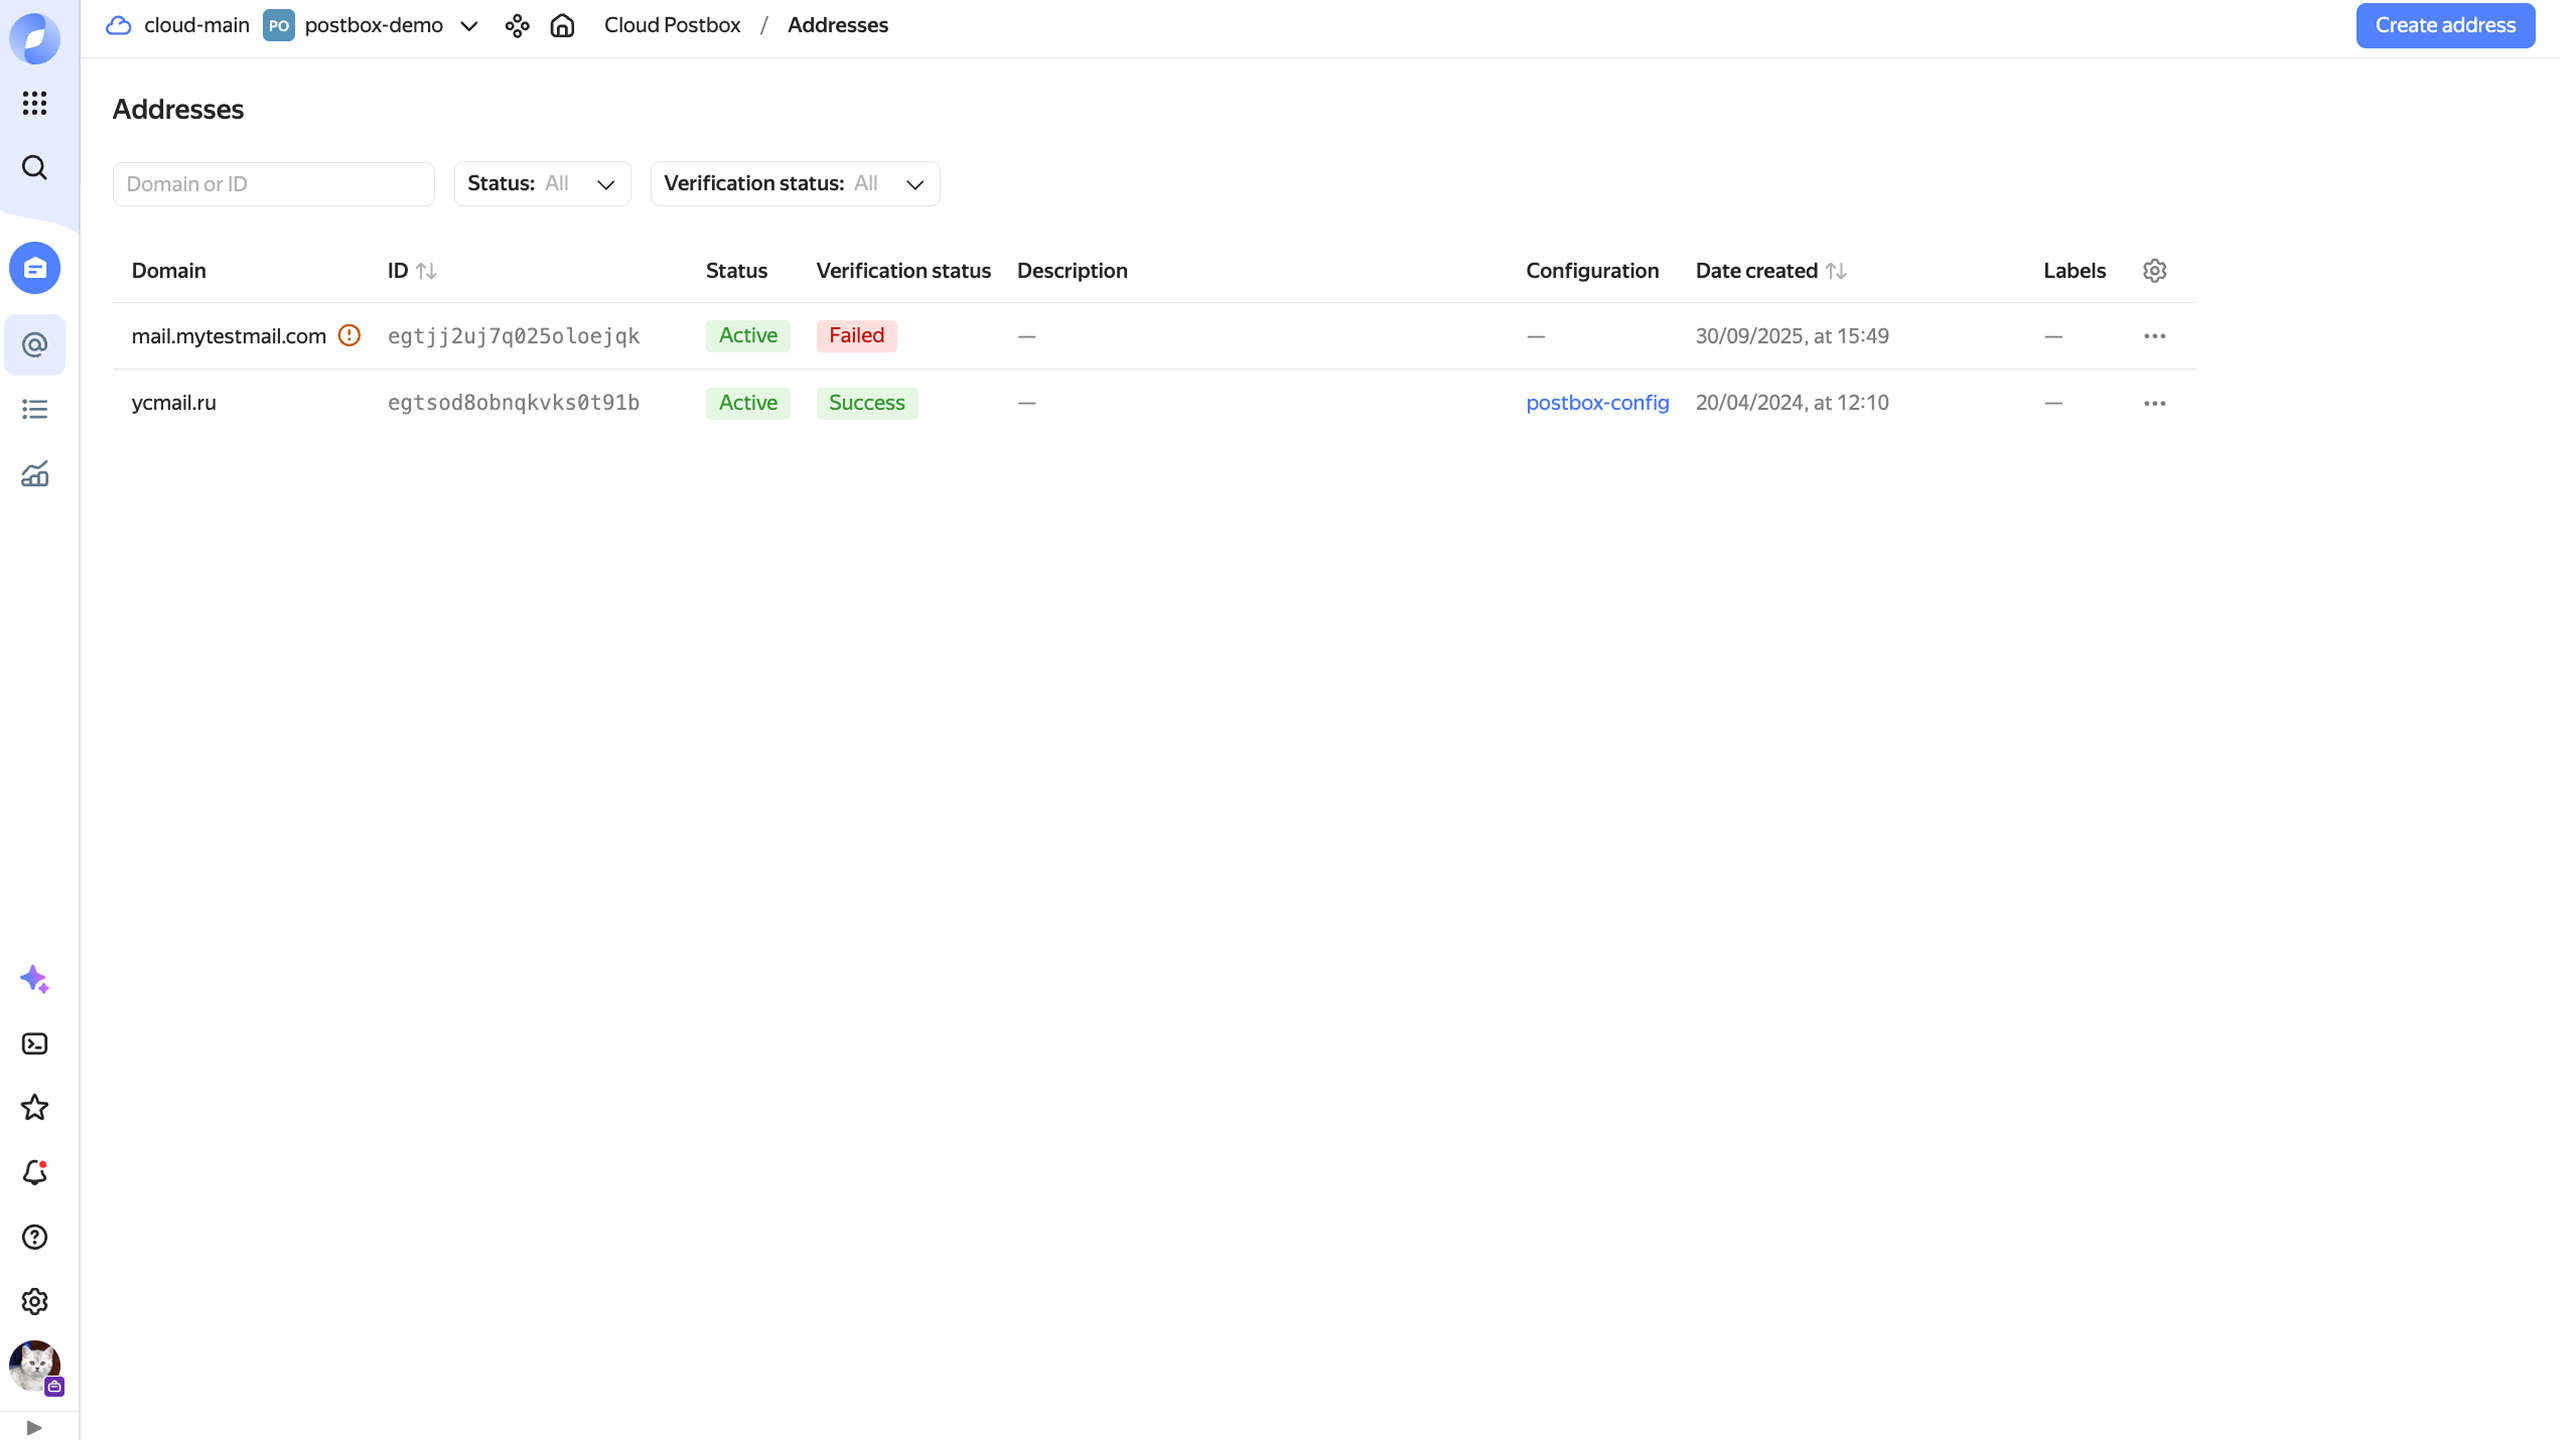
Task: Open actions menu for mail.mytestmail.com row
Action: click(2155, 336)
